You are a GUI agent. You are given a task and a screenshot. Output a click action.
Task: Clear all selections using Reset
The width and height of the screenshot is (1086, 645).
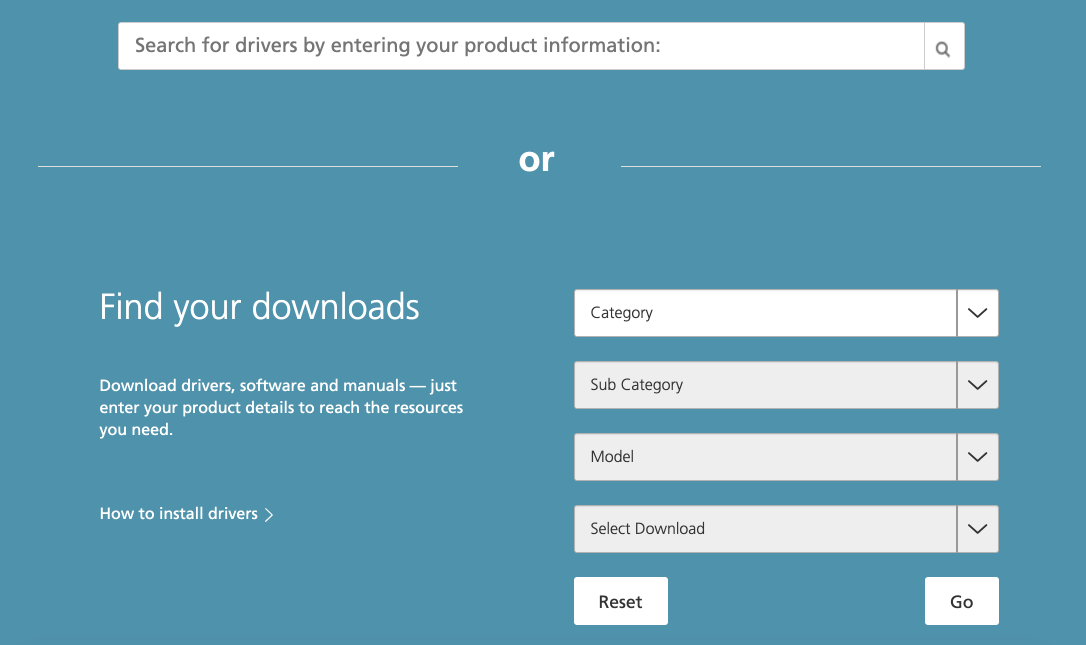coord(620,601)
